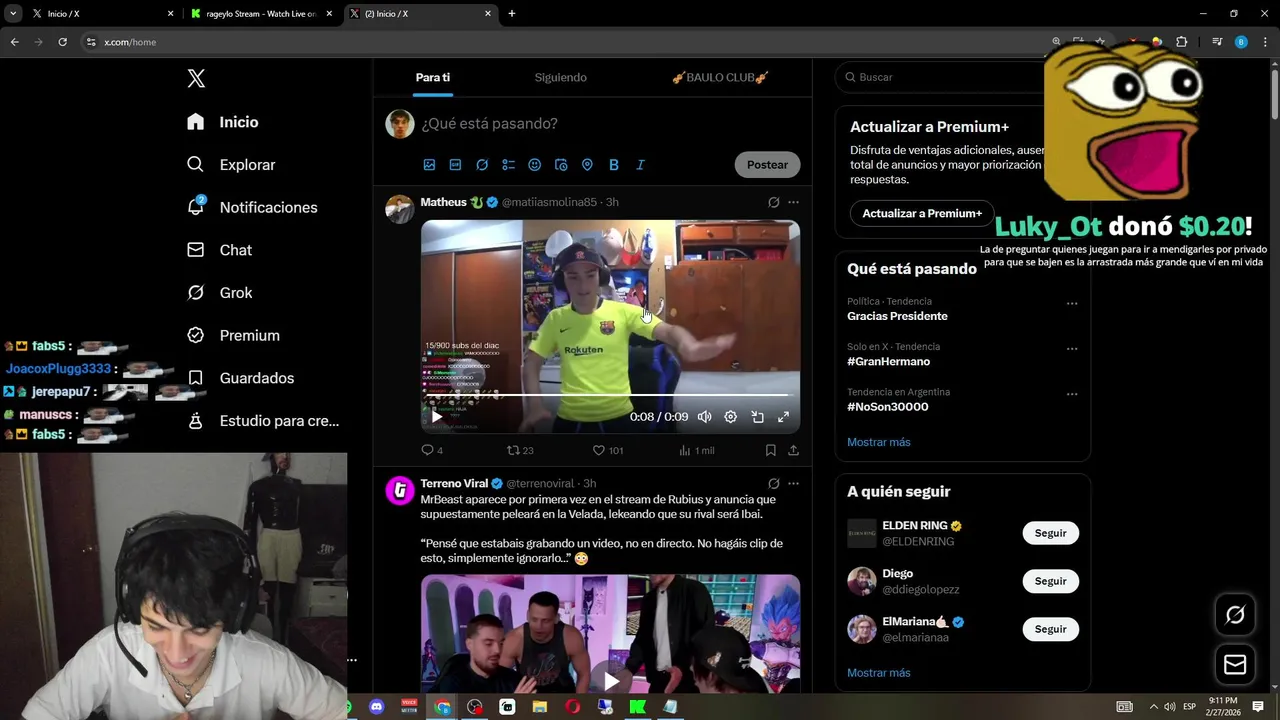This screenshot has width=1280, height=720.
Task: Open Grok in the sidebar
Action: 219,293
